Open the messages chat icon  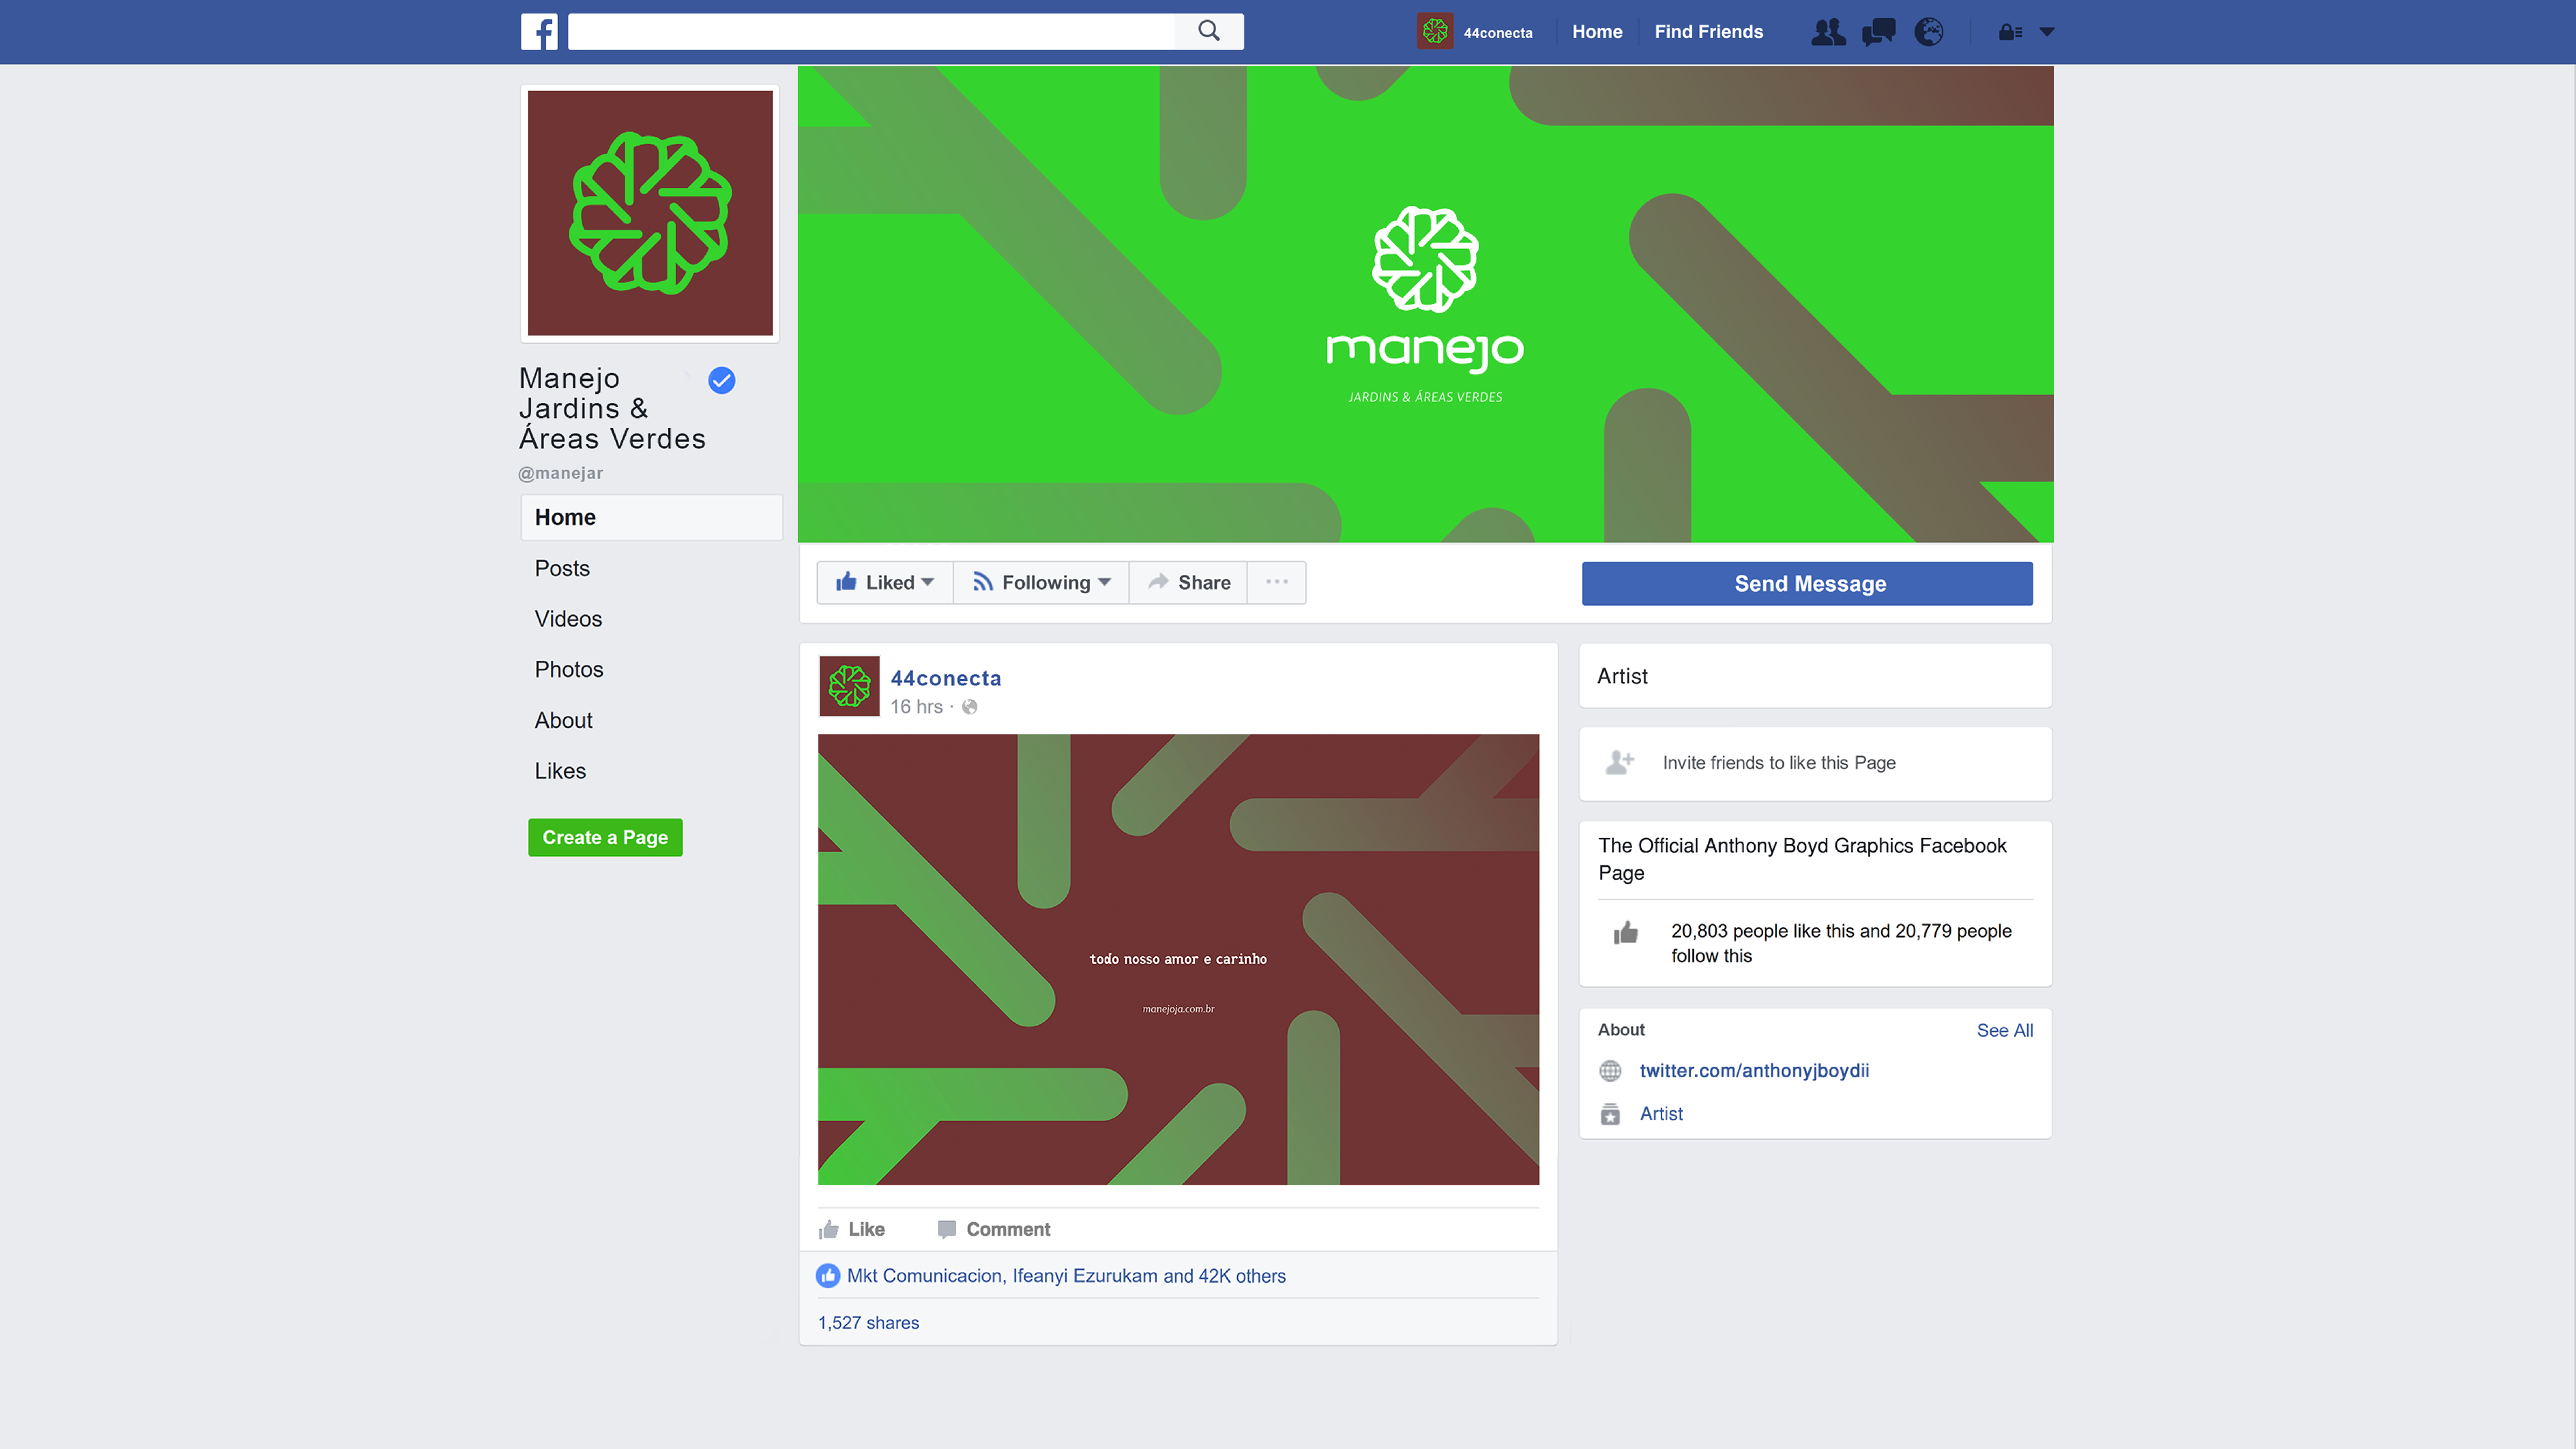(x=1878, y=32)
